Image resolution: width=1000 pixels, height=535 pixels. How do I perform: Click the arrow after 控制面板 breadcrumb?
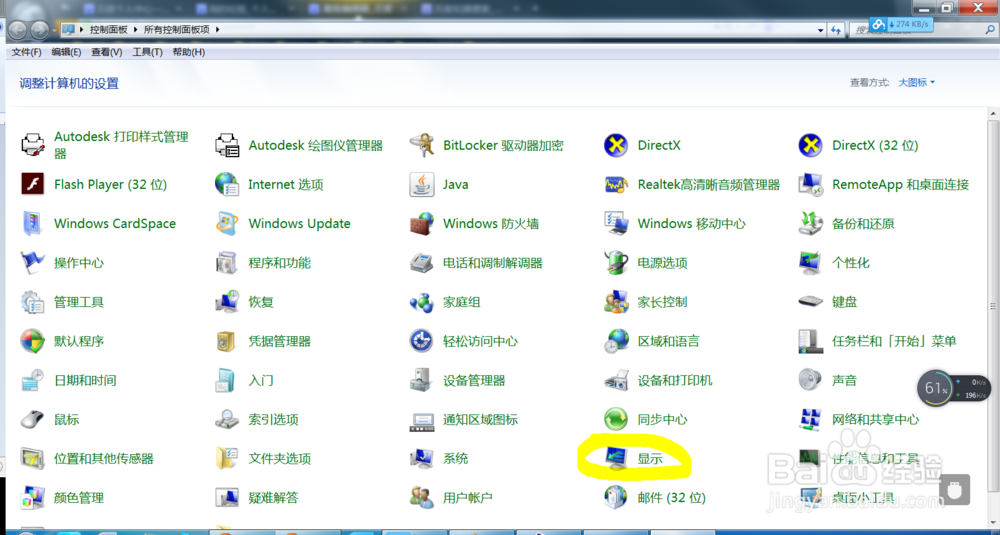click(x=135, y=29)
